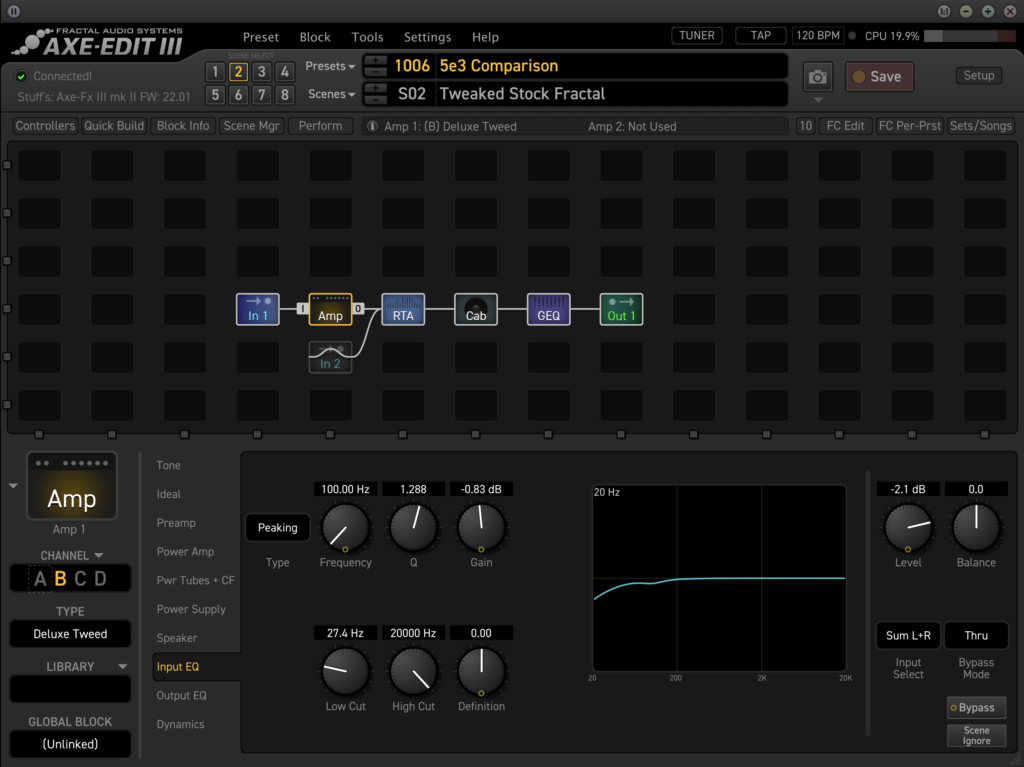Open the CHANNEL dropdown menu
The image size is (1024, 767).
pyautogui.click(x=71, y=555)
